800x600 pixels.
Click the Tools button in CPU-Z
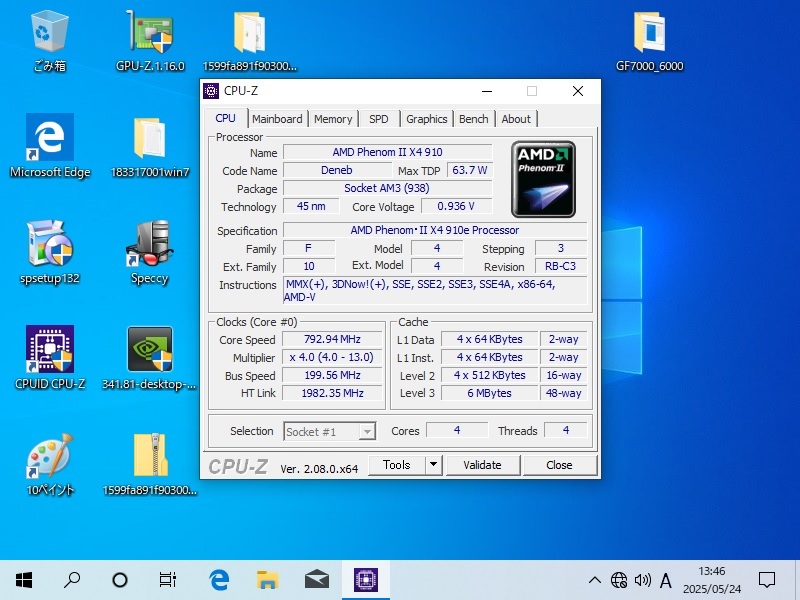(x=397, y=464)
